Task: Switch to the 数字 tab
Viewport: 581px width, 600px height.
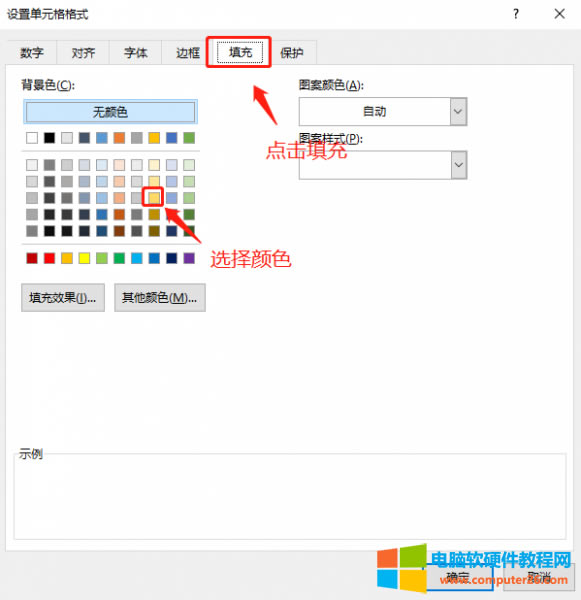Action: [32, 52]
